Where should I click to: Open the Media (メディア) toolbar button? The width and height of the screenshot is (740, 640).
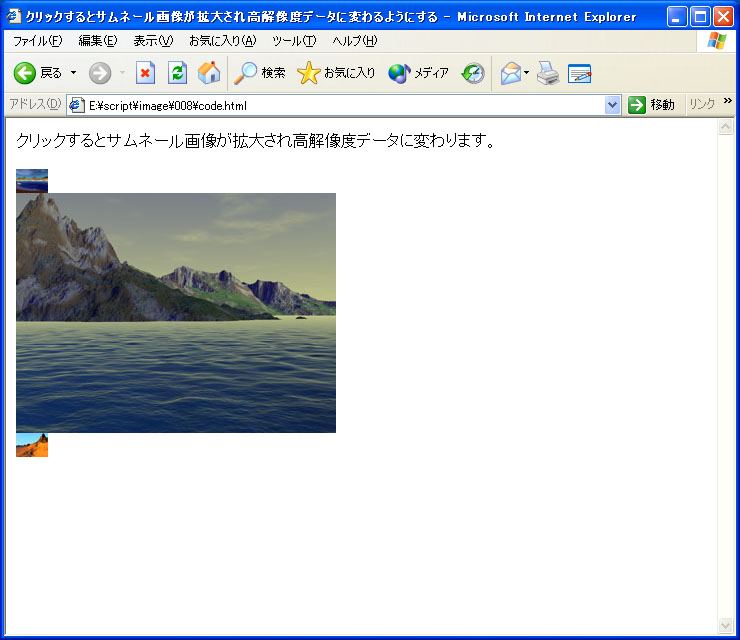point(418,73)
